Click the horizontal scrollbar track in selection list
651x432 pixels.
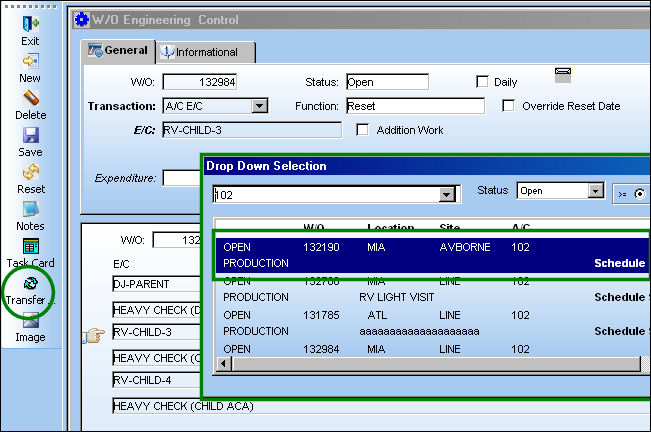click(436, 364)
